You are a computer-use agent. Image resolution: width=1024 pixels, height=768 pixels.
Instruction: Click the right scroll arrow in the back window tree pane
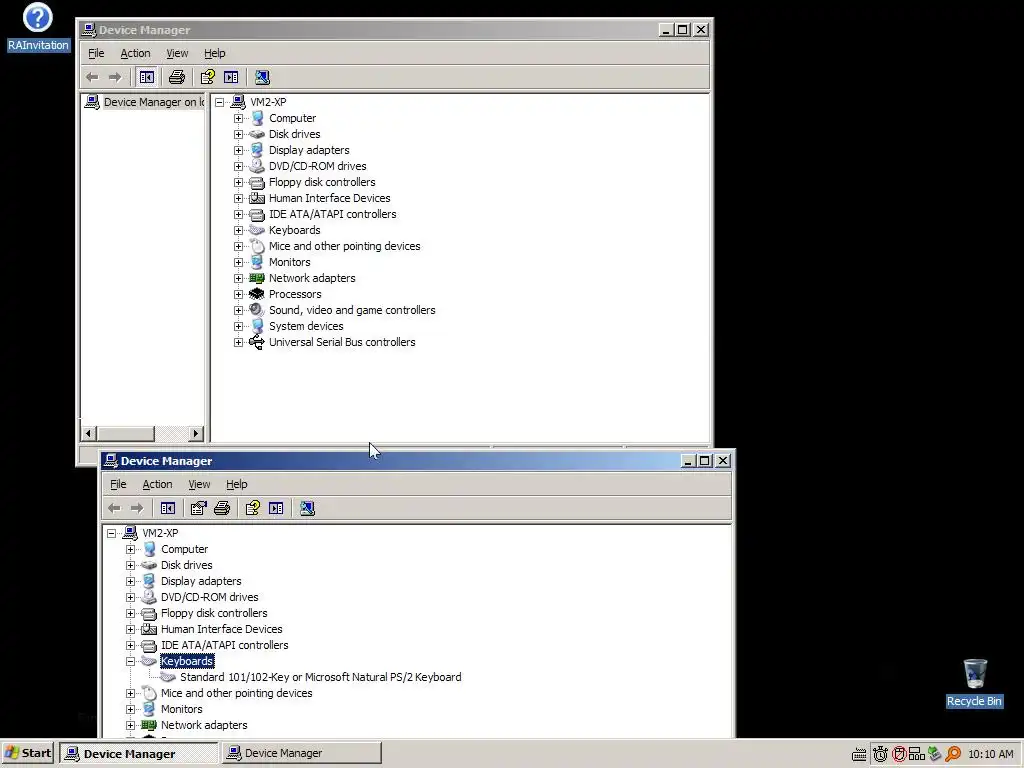tap(195, 434)
